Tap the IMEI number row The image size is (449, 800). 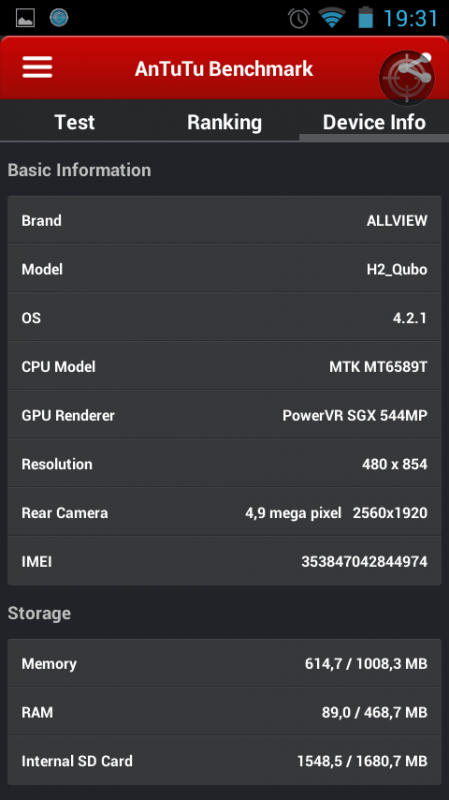tap(224, 561)
